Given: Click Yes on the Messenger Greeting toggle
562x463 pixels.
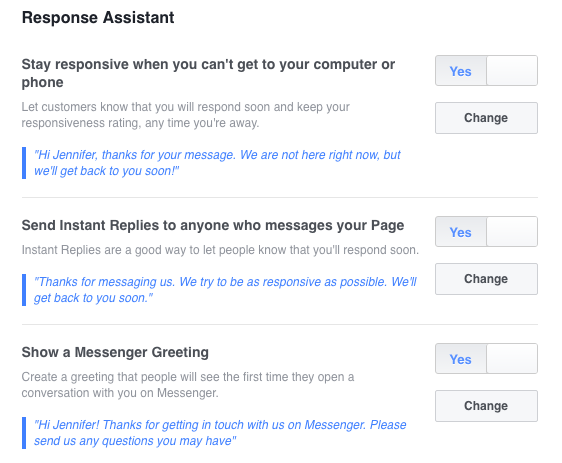Looking at the screenshot, I should [x=461, y=359].
